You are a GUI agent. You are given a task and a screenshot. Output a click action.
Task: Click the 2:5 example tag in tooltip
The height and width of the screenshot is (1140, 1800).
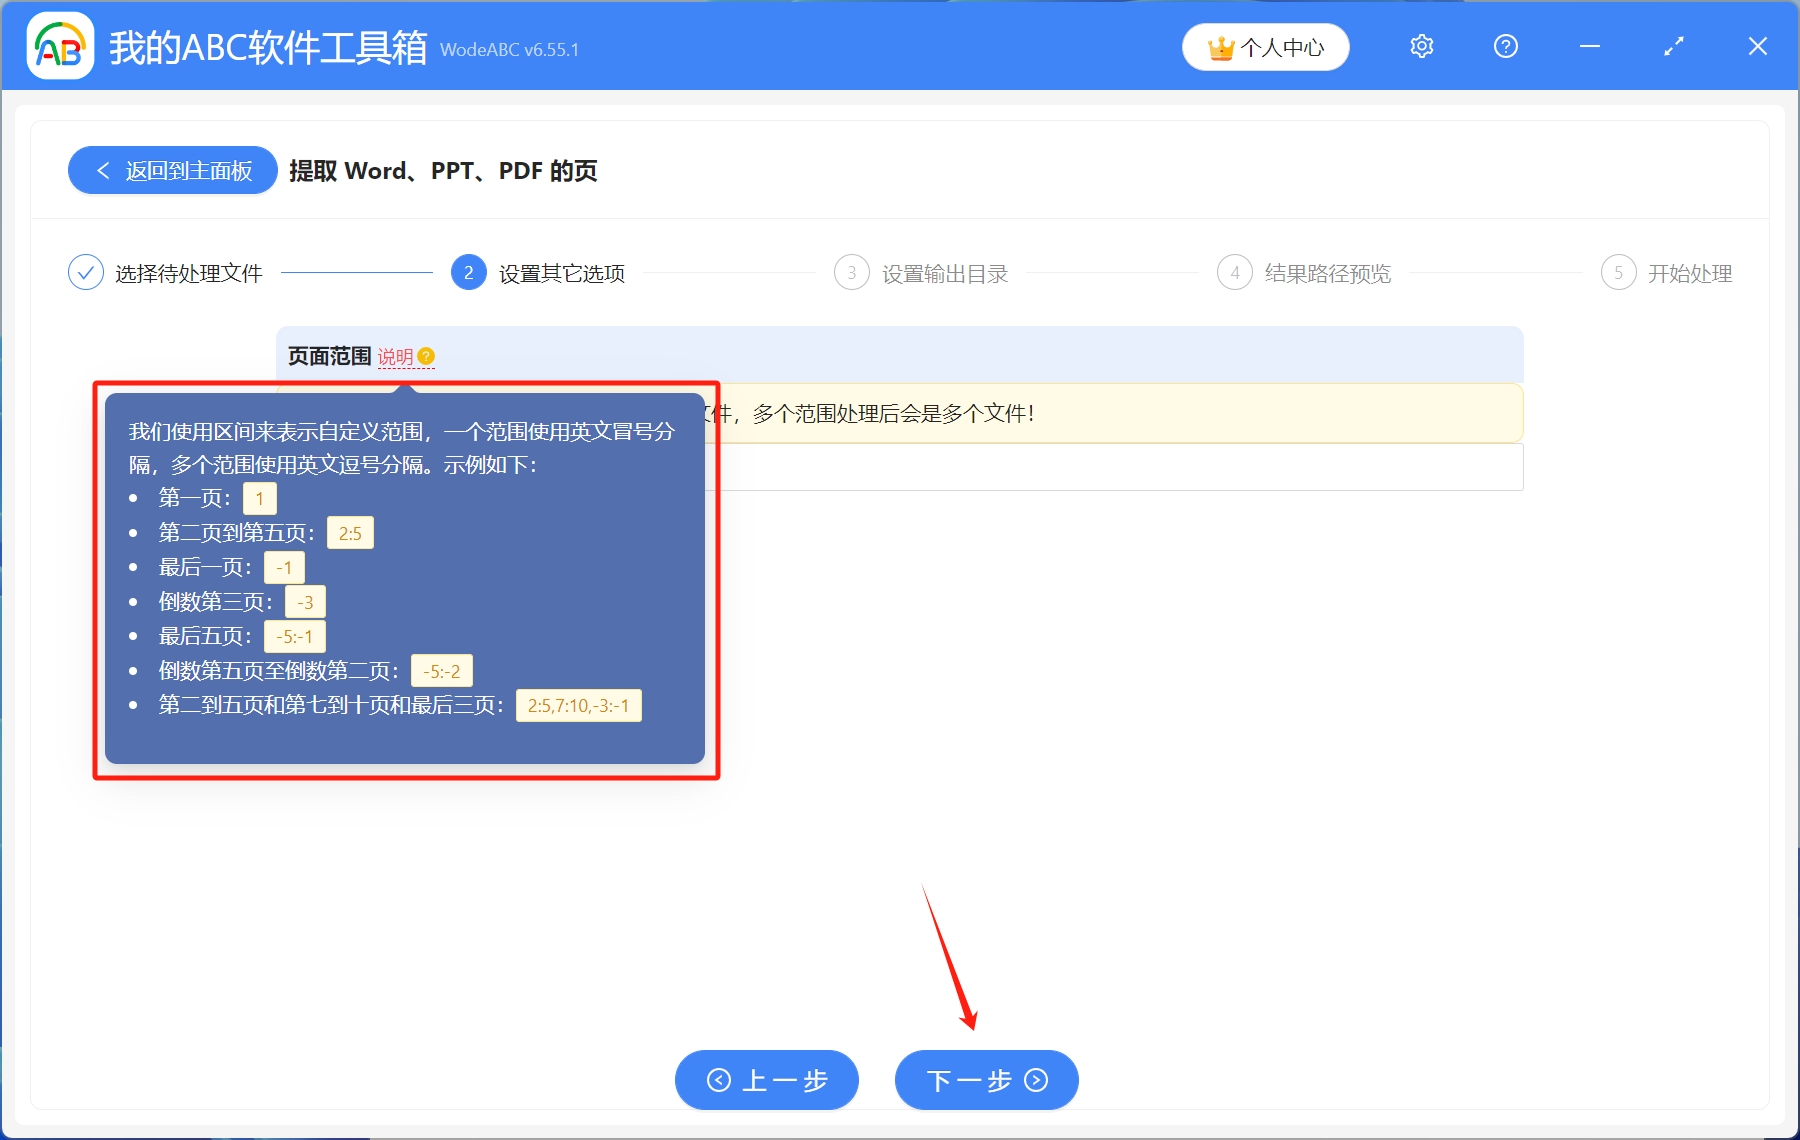point(350,533)
